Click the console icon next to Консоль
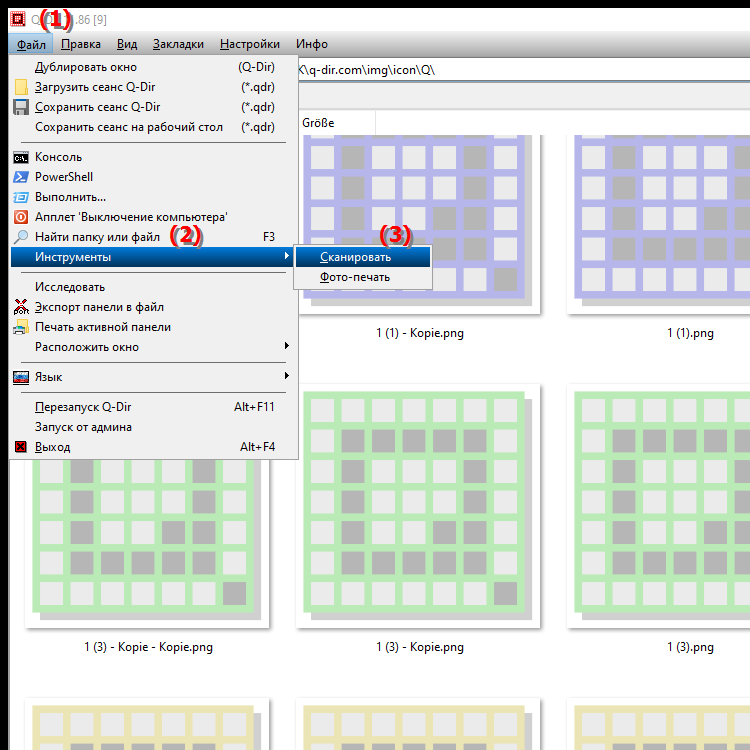Image resolution: width=750 pixels, height=750 pixels. tap(21, 157)
